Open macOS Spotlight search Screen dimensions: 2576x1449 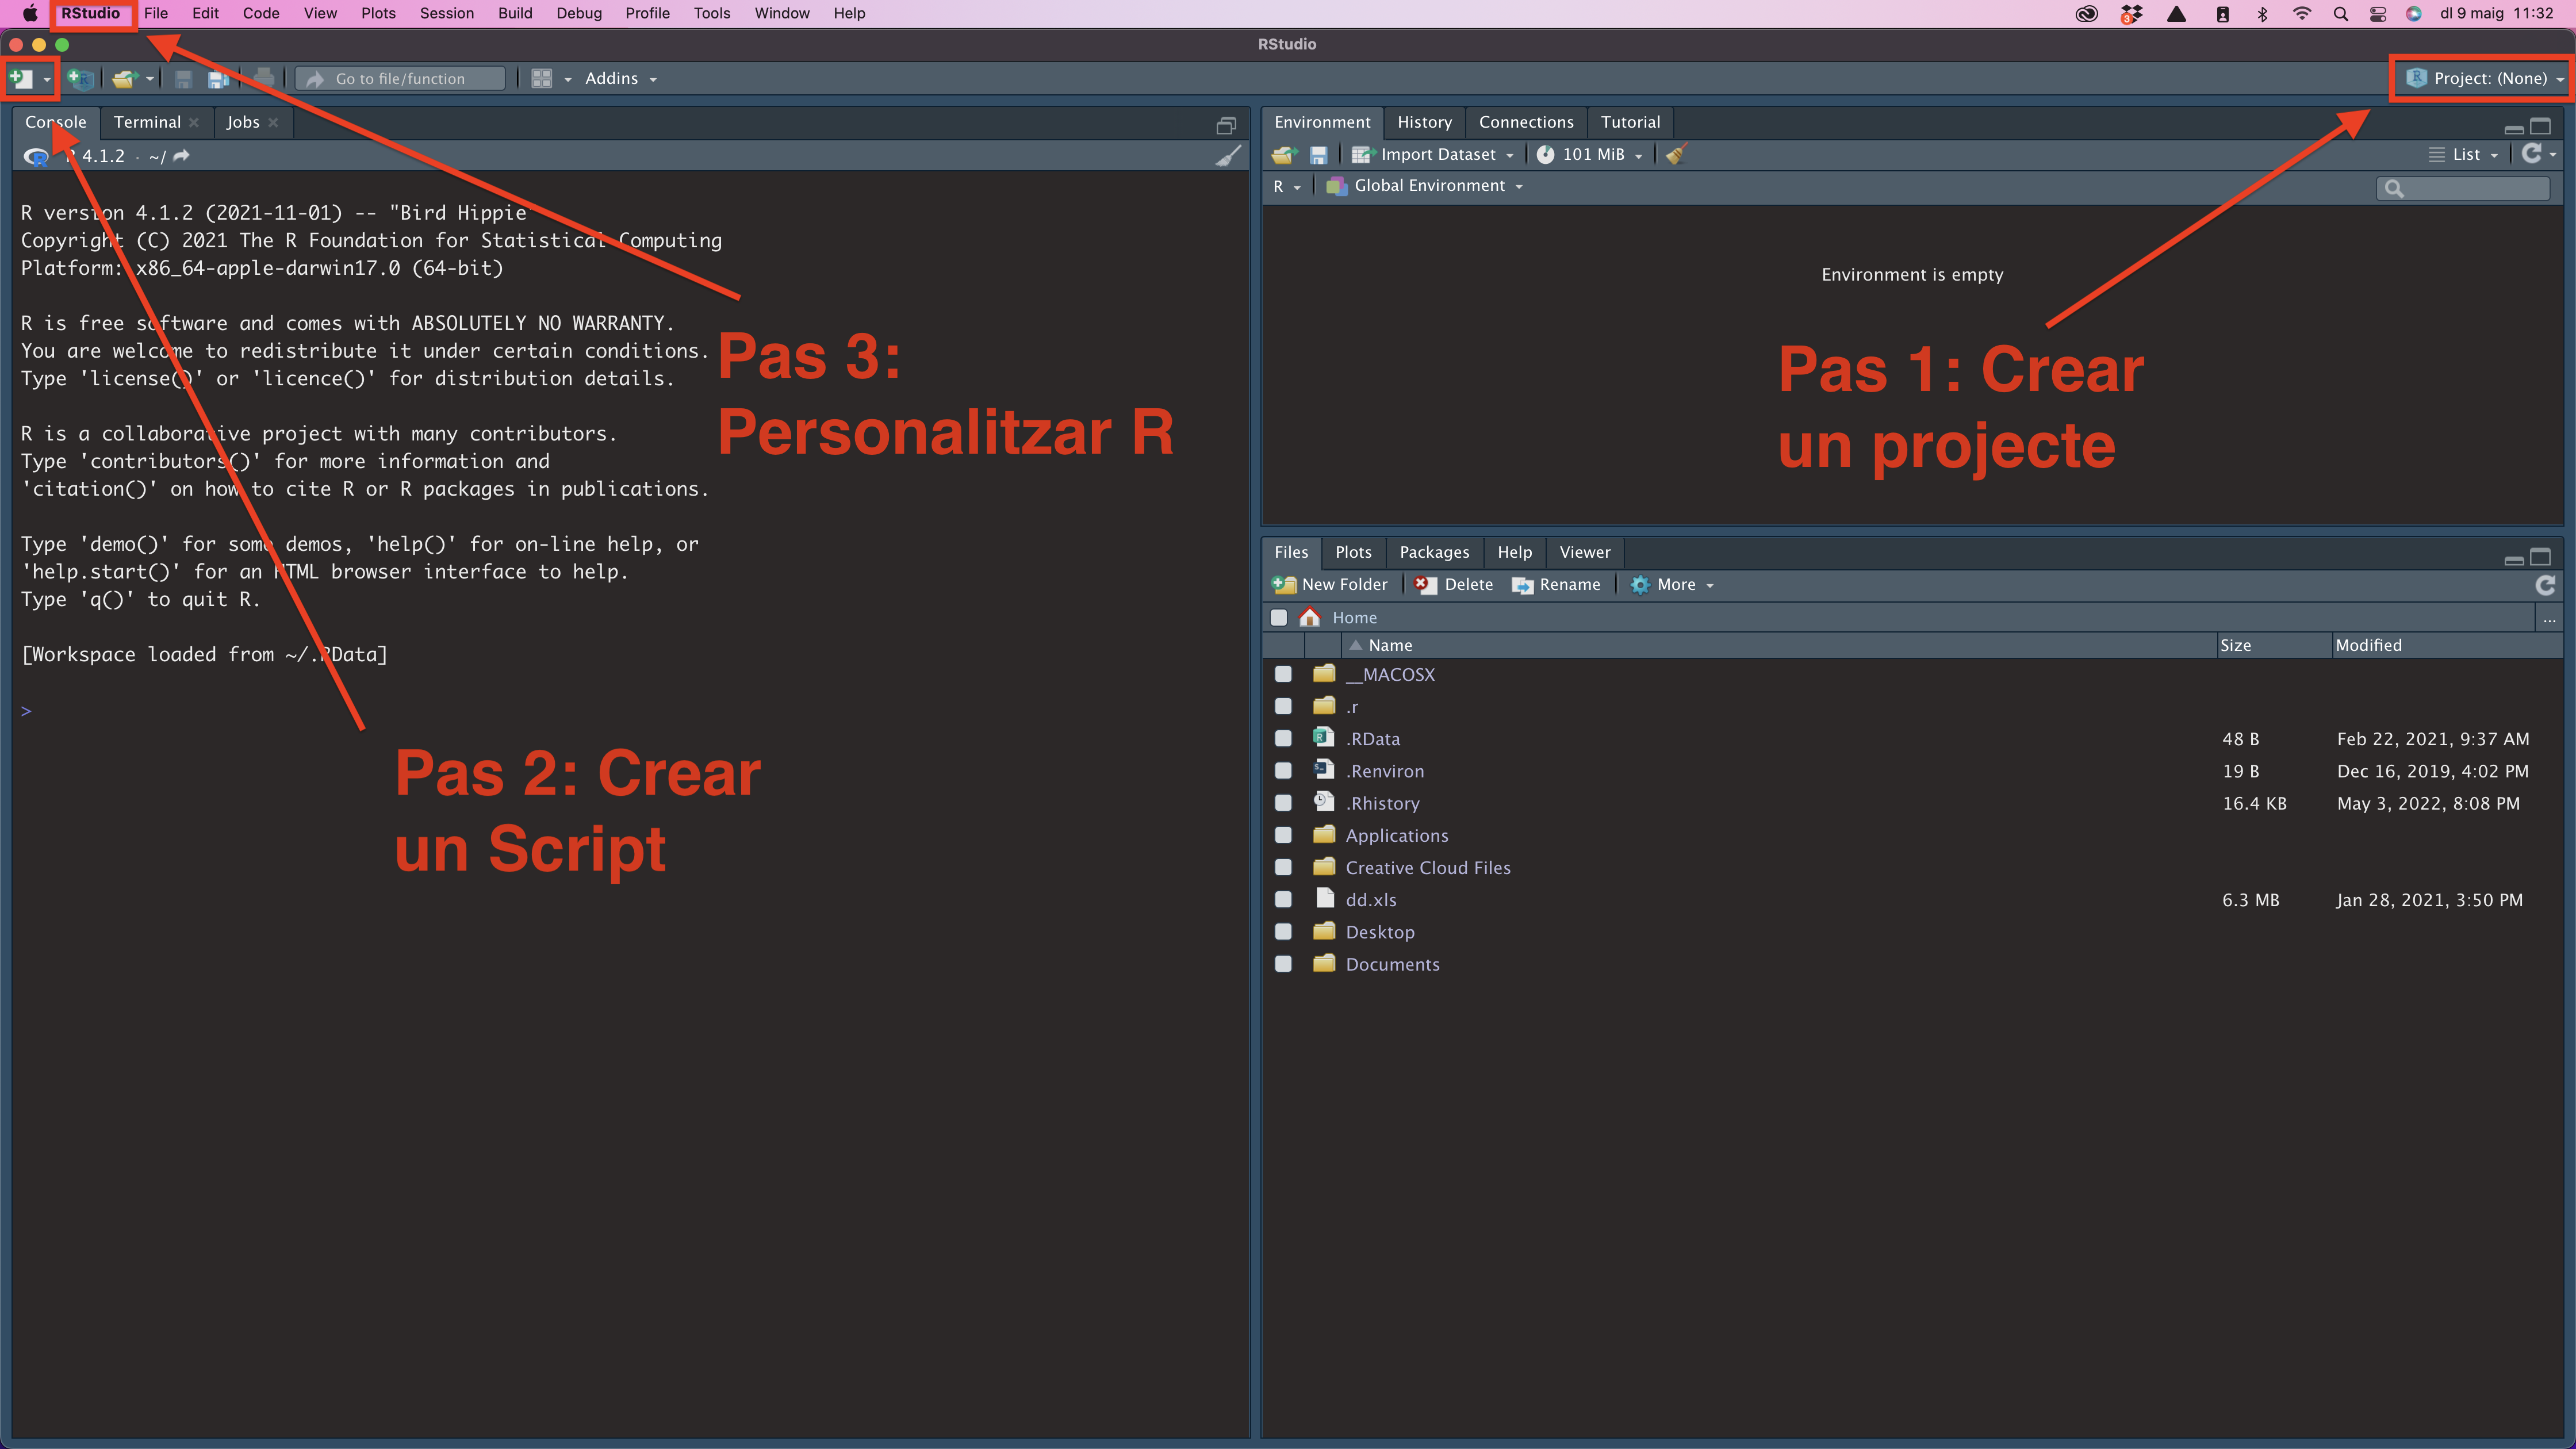2340,14
